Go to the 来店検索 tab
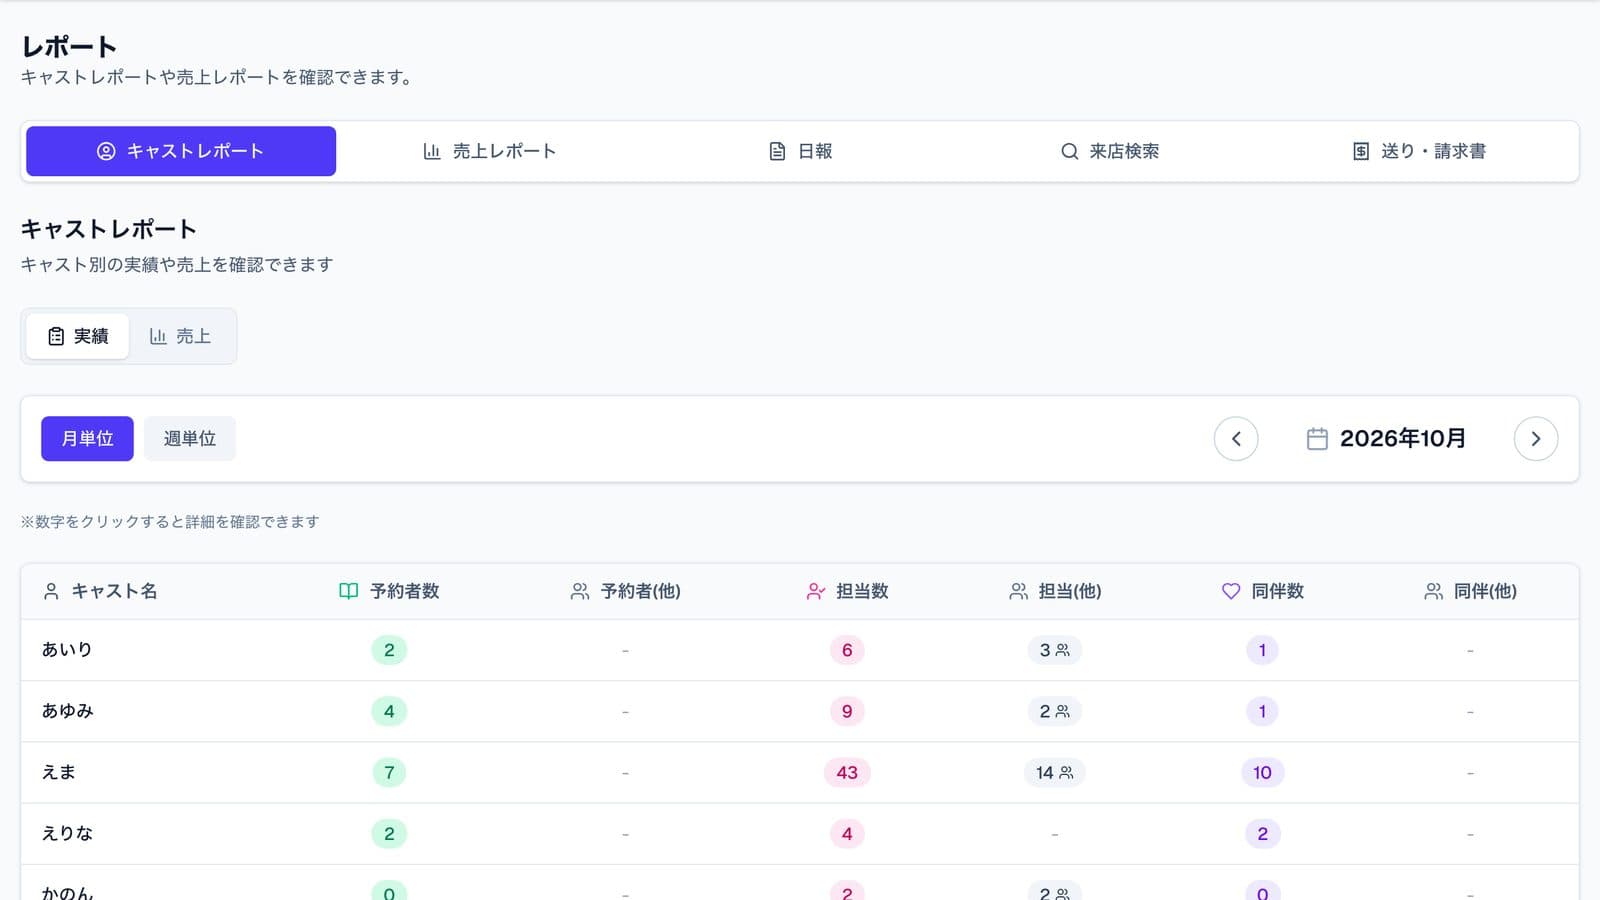 [1109, 151]
